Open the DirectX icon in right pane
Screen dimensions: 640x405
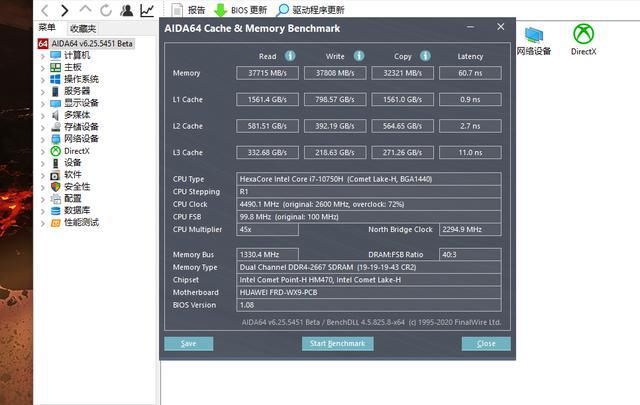point(584,40)
